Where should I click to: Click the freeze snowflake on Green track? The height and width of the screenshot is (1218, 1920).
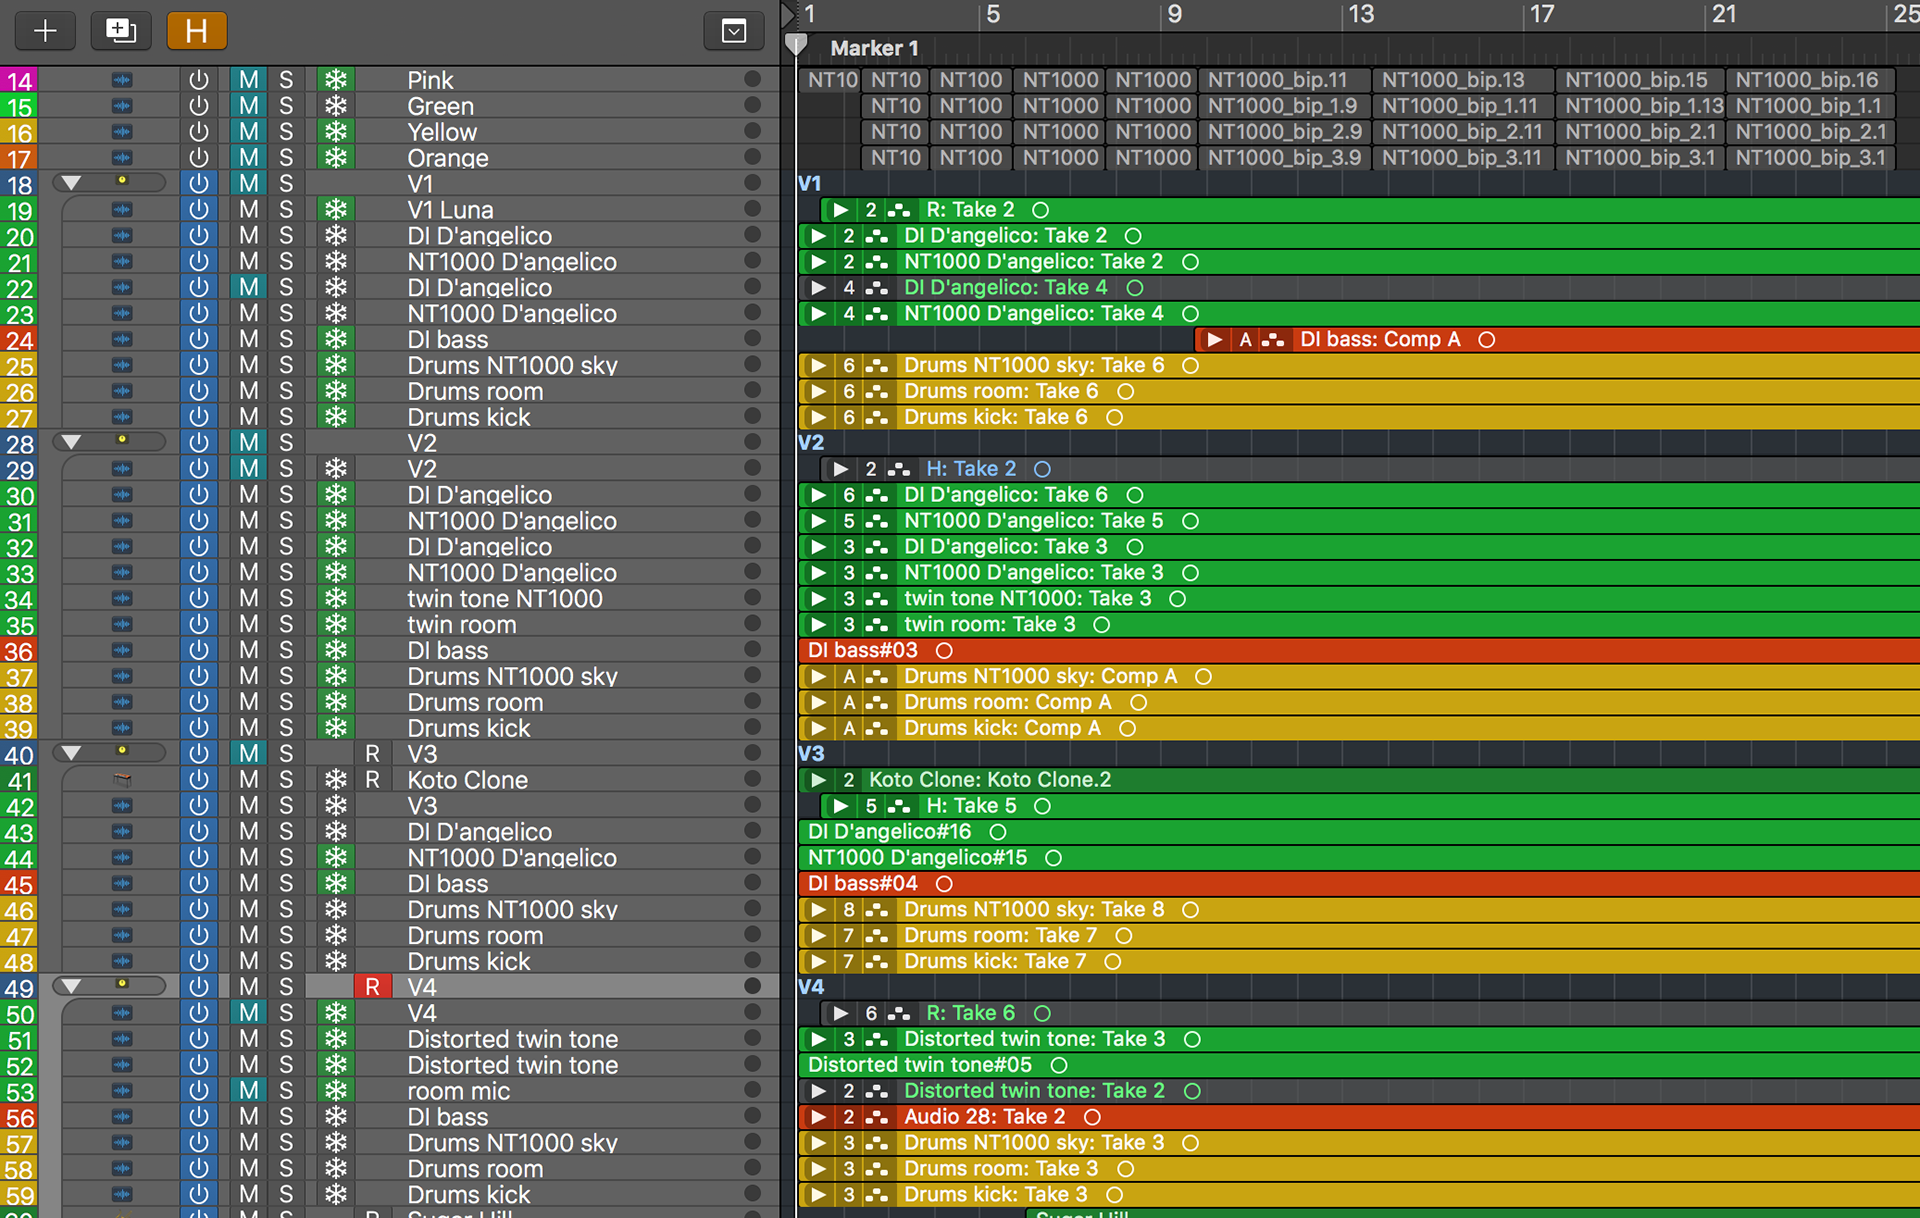336,106
